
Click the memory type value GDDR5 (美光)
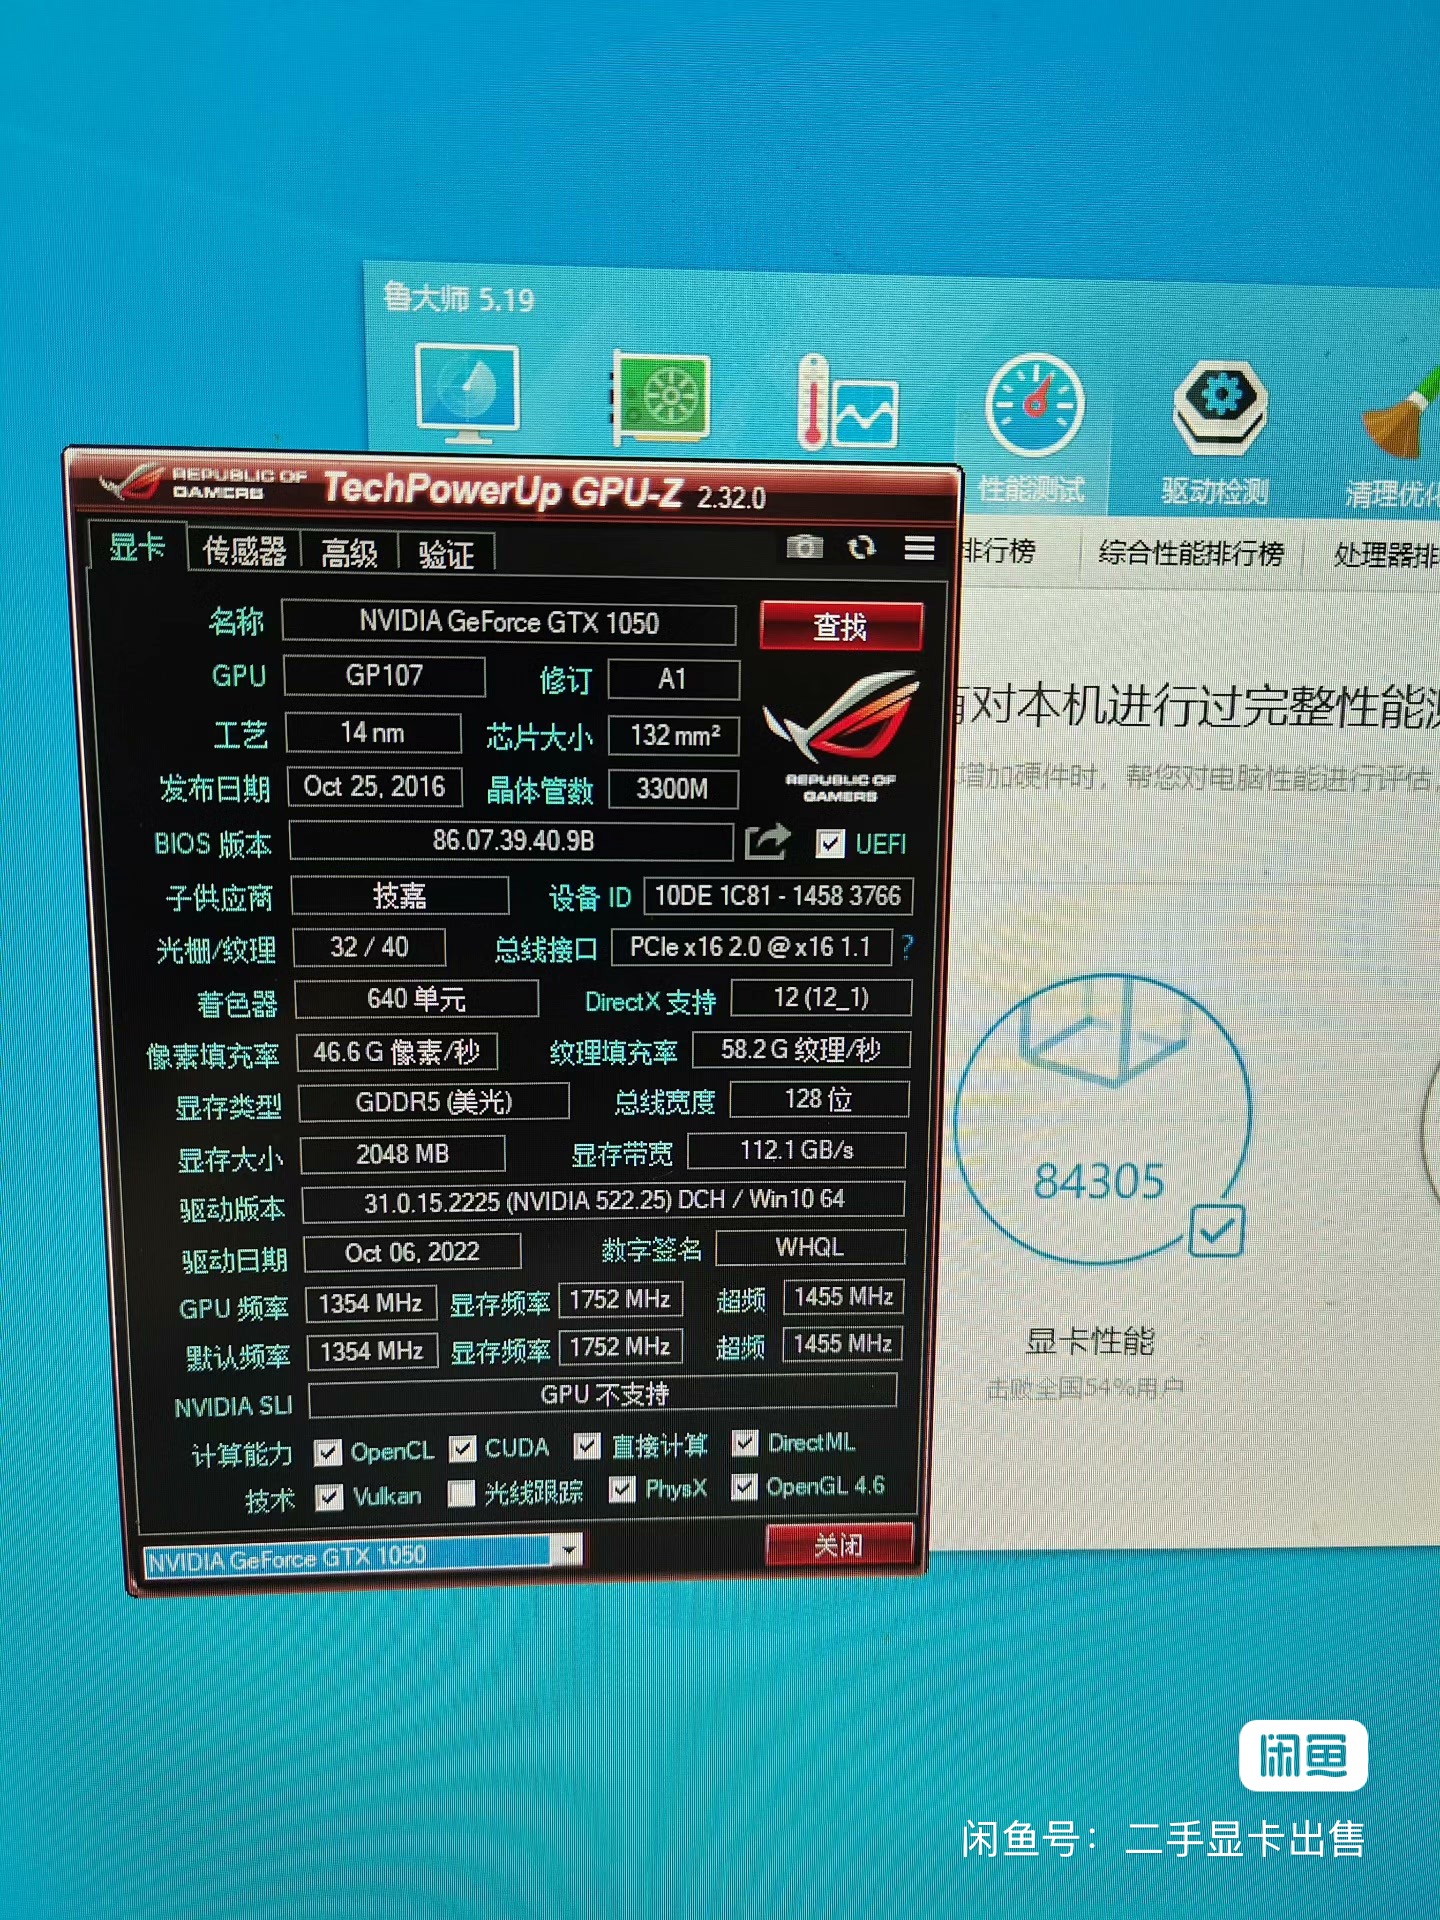(434, 1102)
